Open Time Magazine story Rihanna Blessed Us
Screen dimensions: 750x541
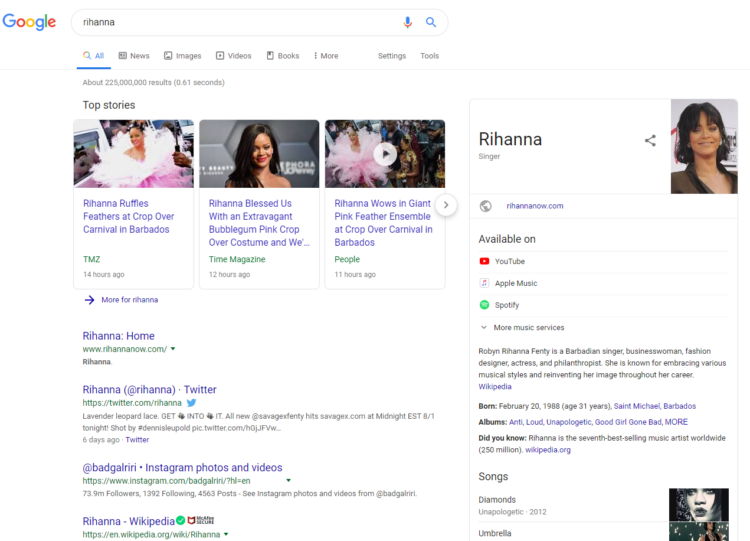pyautogui.click(x=259, y=223)
